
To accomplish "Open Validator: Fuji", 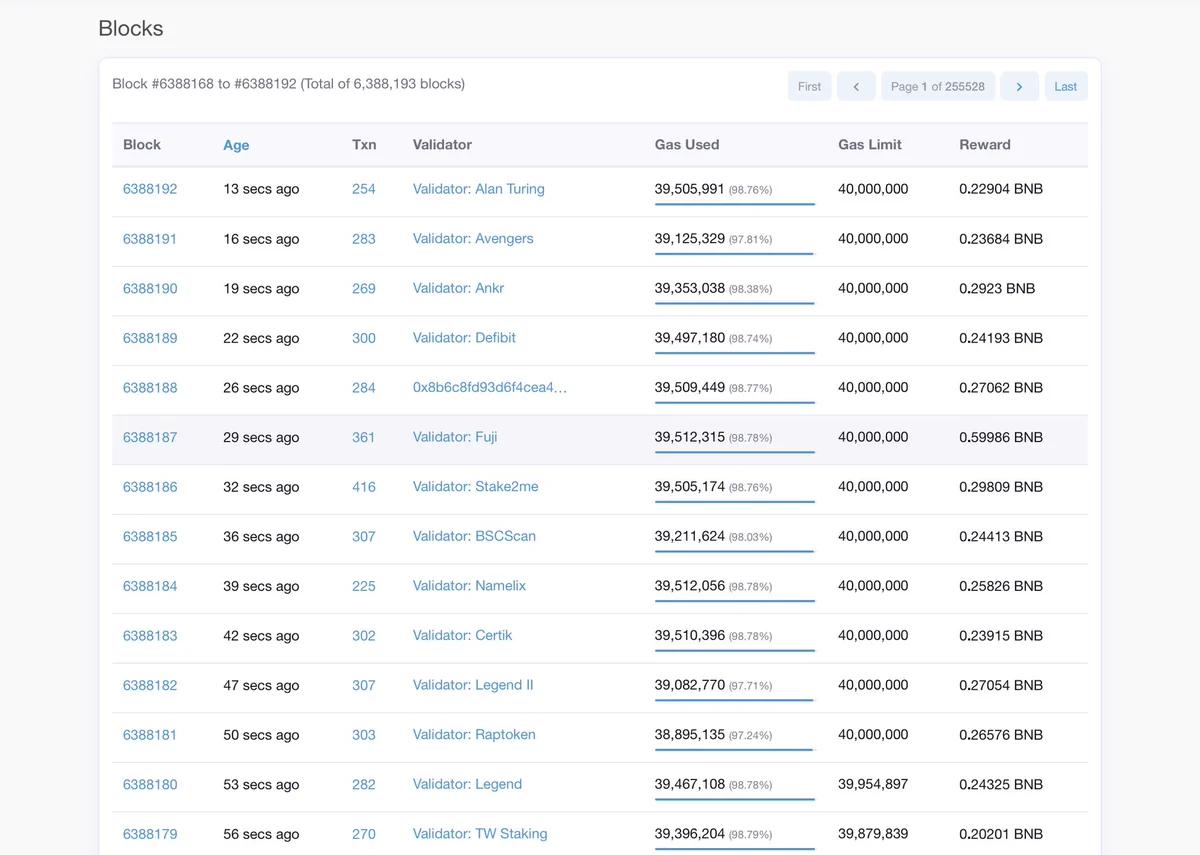I will coord(455,437).
